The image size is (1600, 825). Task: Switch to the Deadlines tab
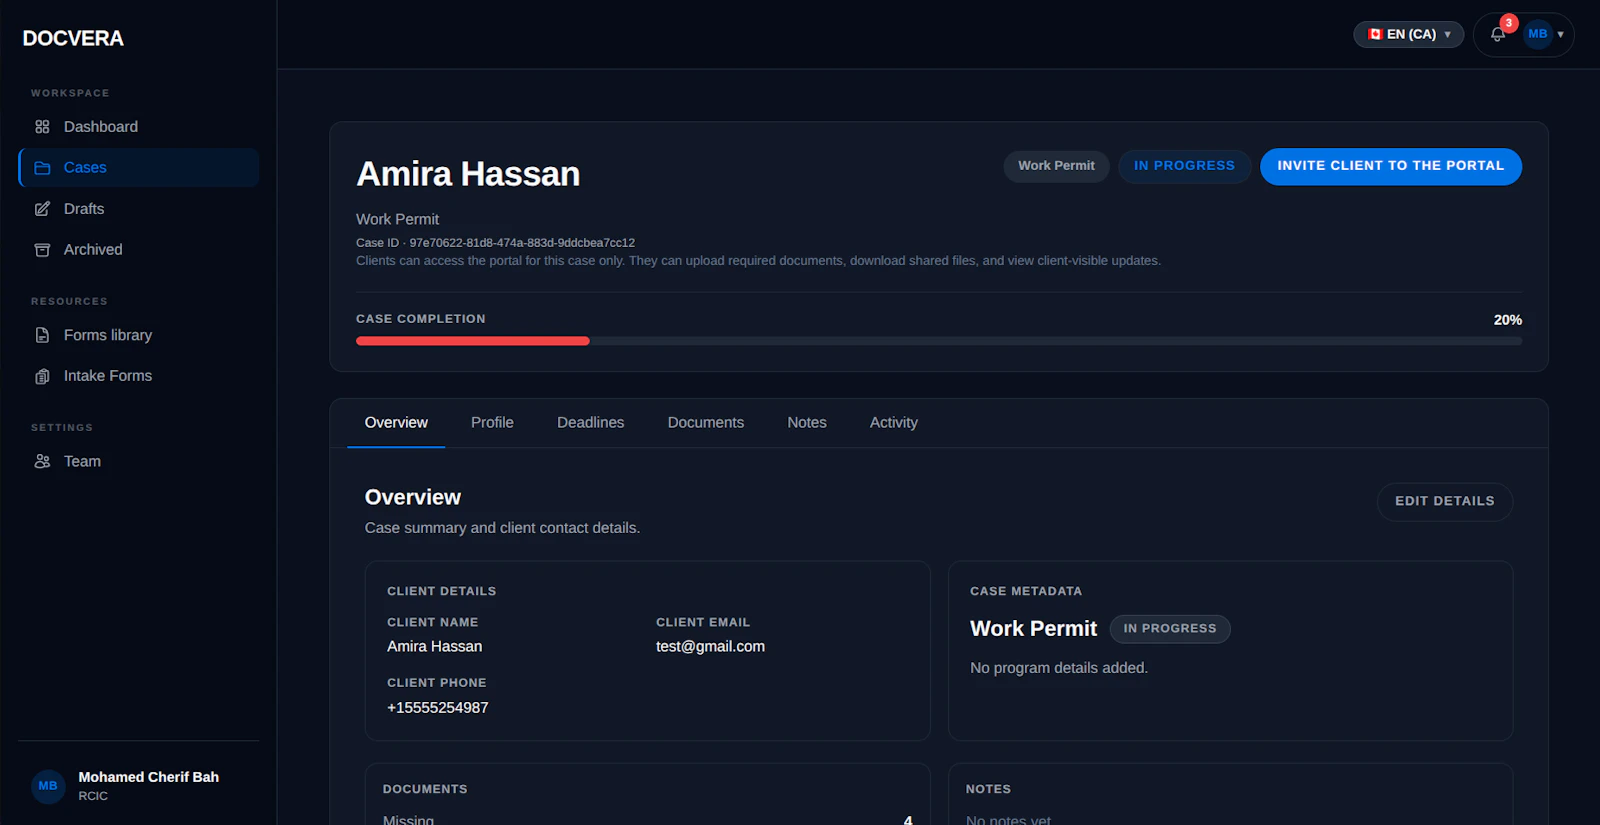pyautogui.click(x=590, y=423)
